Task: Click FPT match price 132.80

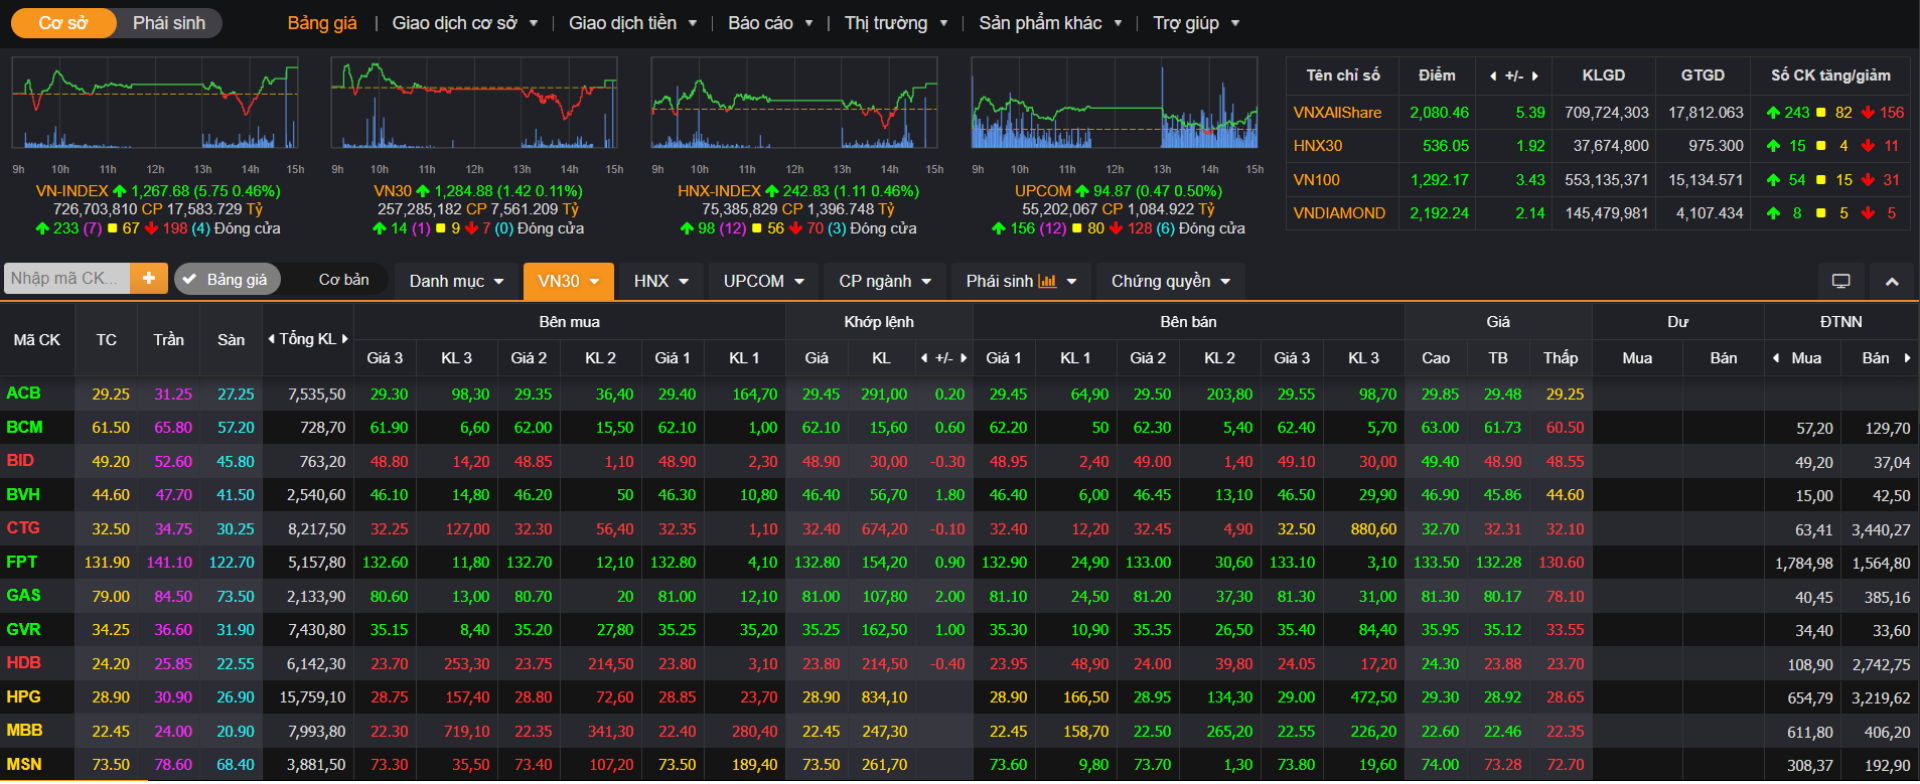Action: (x=817, y=563)
